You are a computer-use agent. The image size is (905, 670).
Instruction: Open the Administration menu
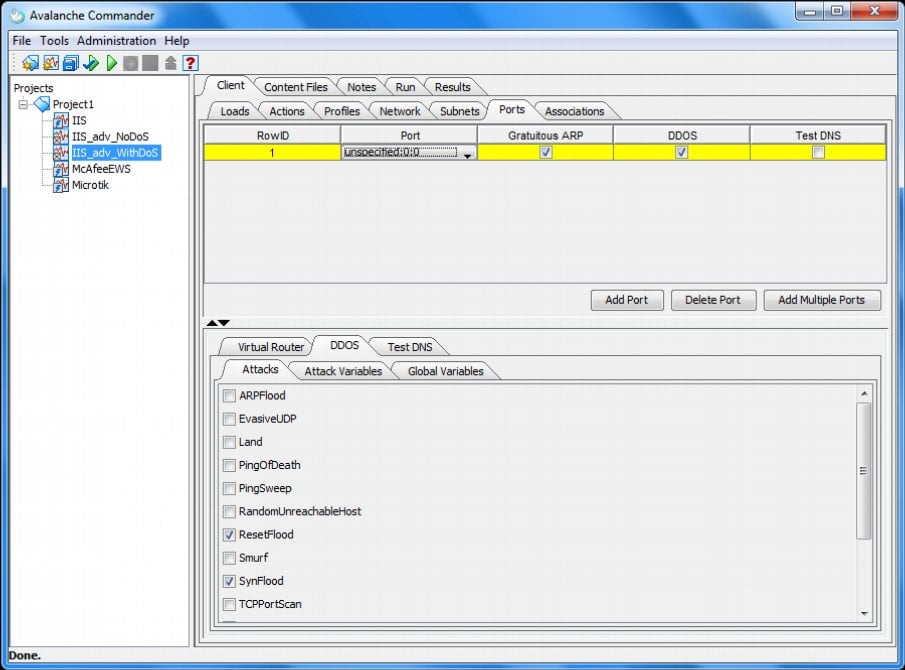pyautogui.click(x=116, y=41)
